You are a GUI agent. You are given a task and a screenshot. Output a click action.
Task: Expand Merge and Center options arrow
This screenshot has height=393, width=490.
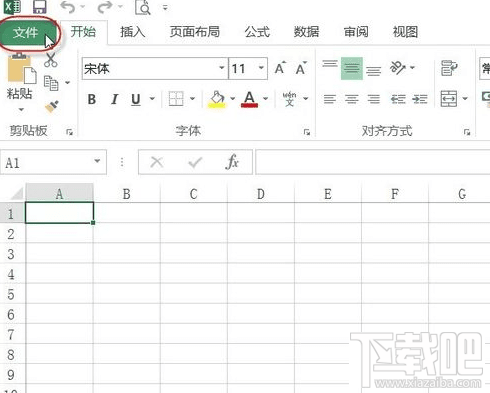(465, 98)
